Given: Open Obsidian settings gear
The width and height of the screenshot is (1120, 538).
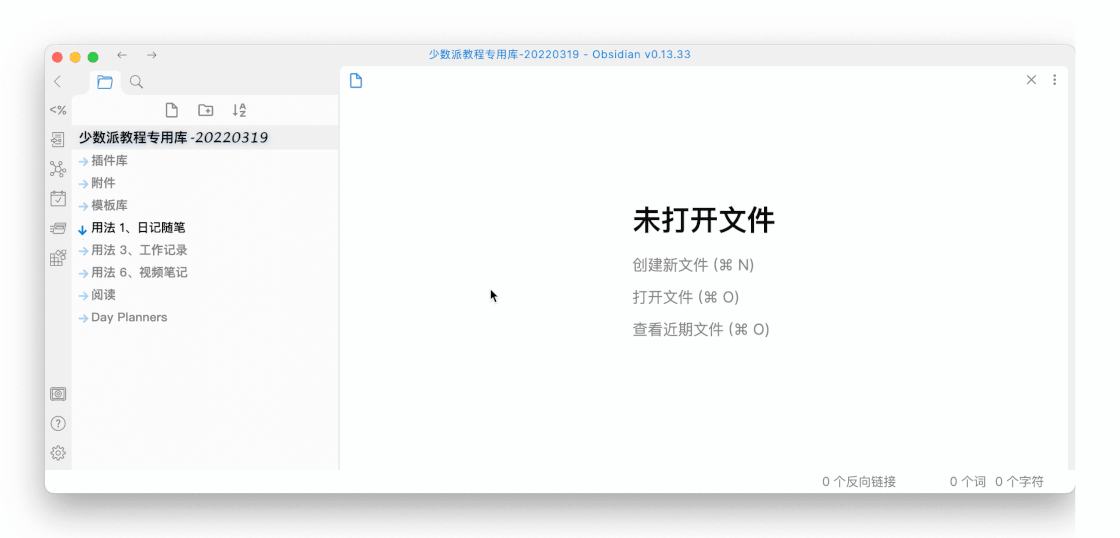Looking at the screenshot, I should [58, 453].
